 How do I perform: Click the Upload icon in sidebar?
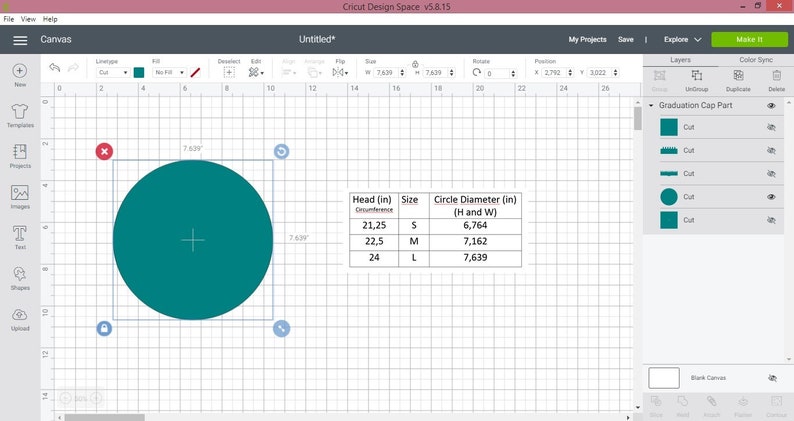point(20,319)
